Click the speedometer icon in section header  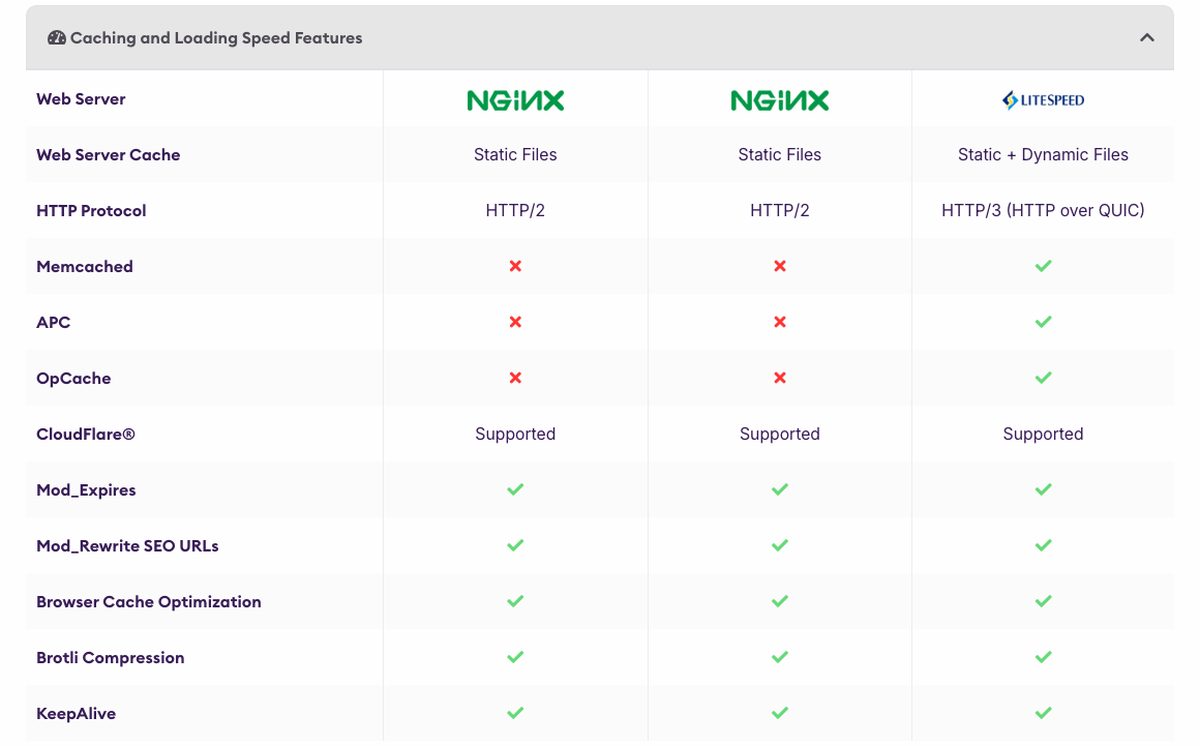point(56,38)
